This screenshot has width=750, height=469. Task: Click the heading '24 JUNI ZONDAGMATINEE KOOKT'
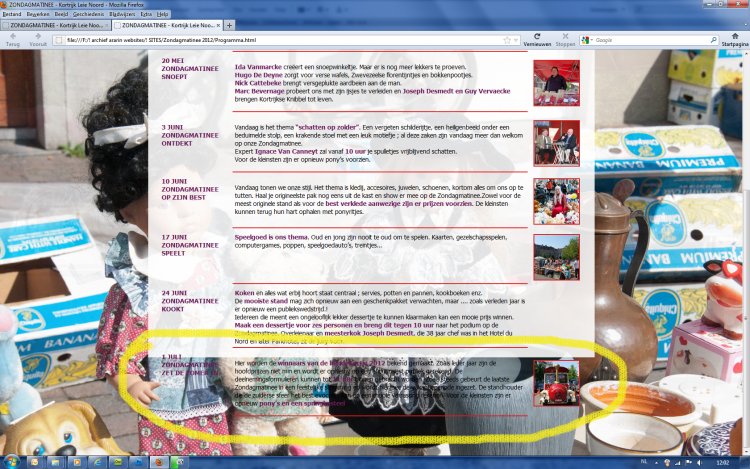189,301
